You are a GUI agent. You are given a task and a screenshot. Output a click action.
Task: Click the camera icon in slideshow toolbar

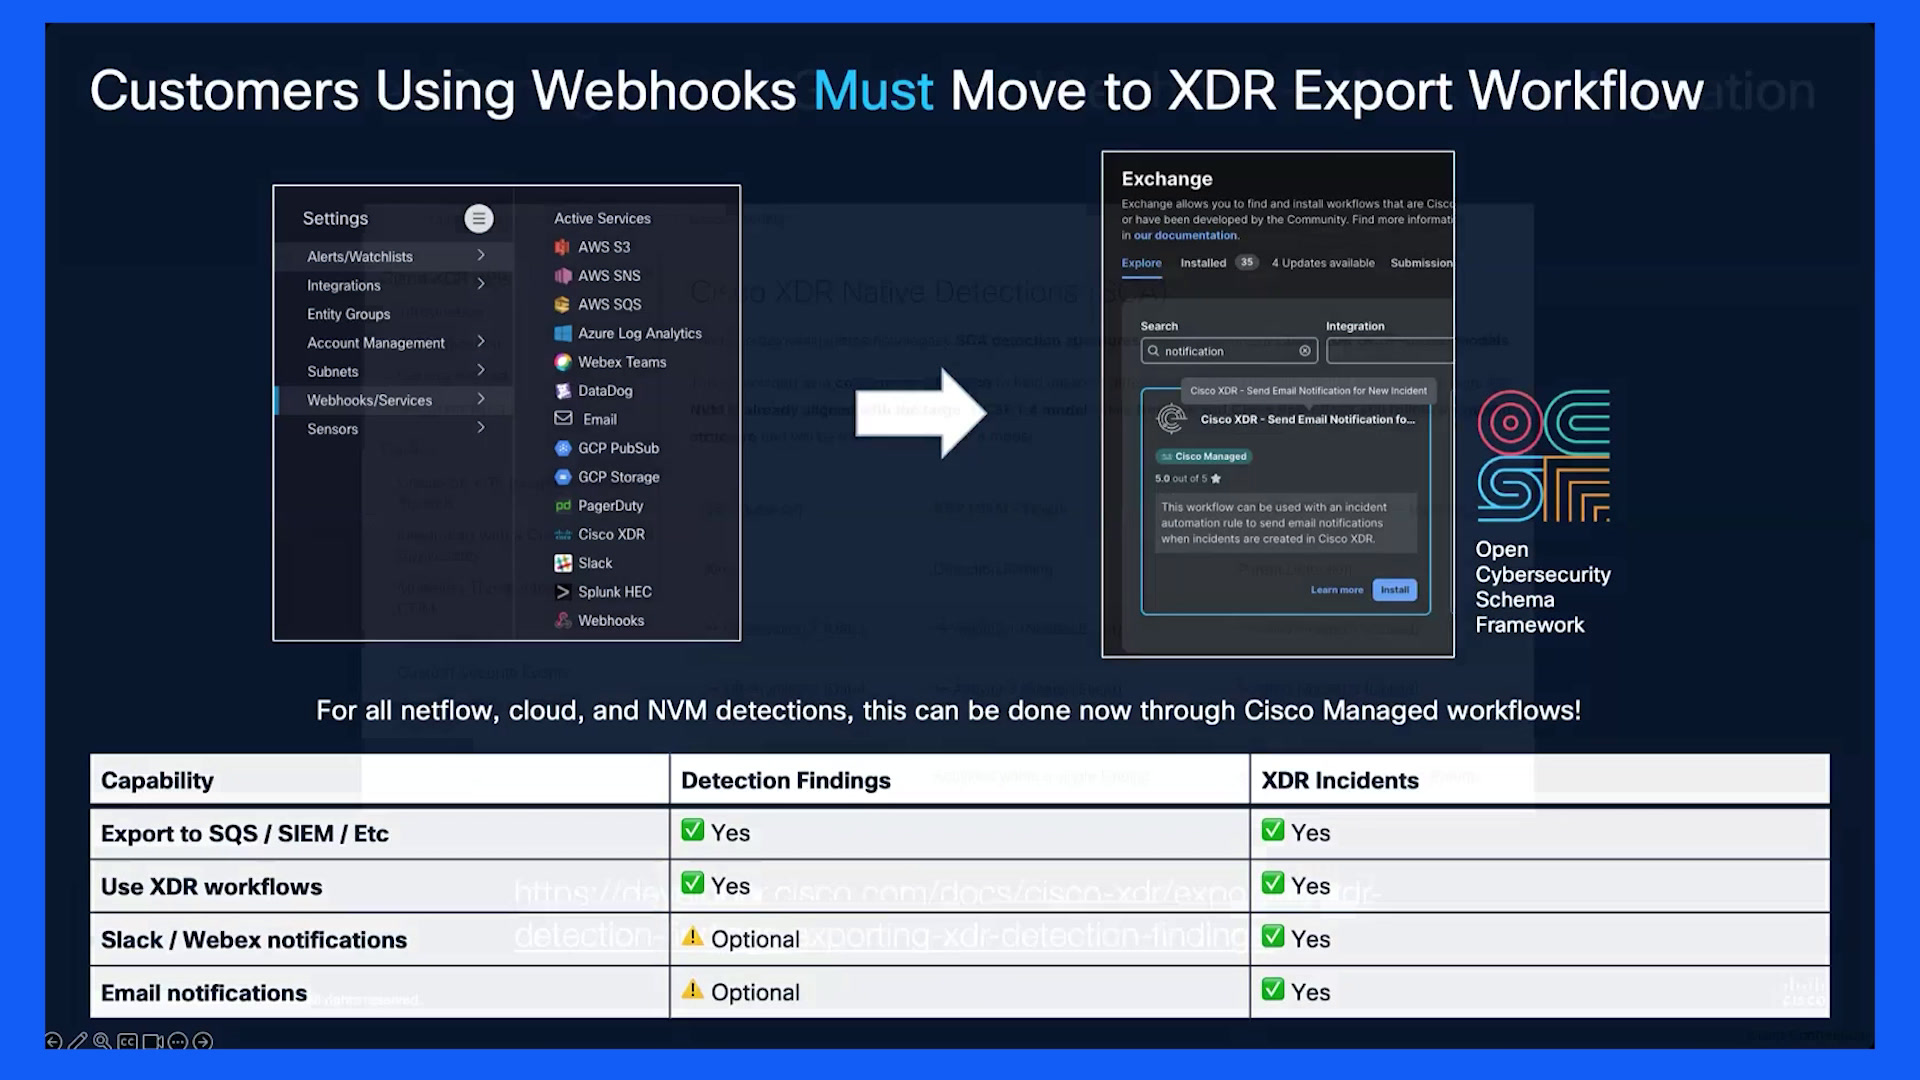(x=152, y=1041)
